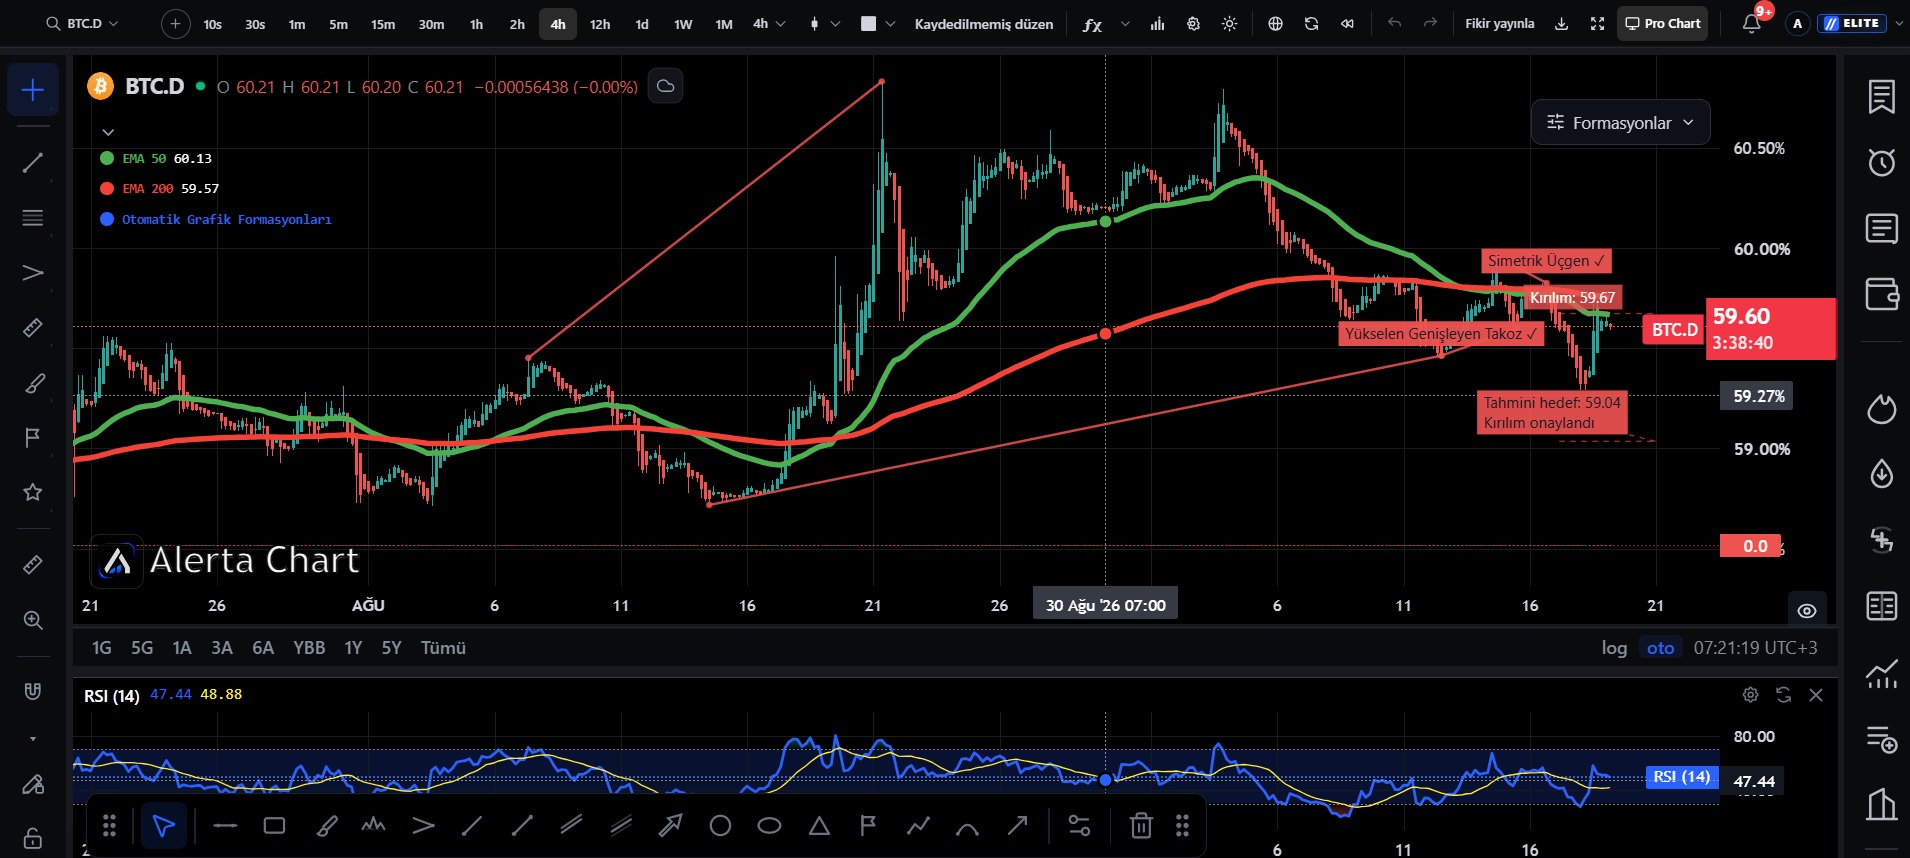The width and height of the screenshot is (1910, 858).
Task: Click the Pro Chart button
Action: (1662, 23)
